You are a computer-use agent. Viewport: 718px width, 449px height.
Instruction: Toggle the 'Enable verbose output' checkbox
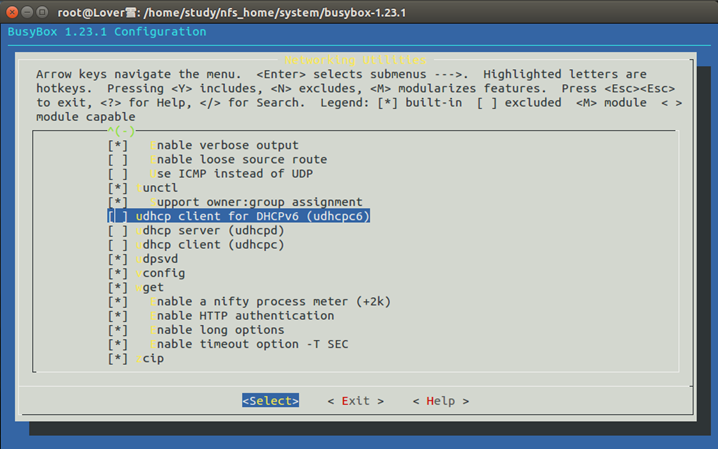click(118, 145)
